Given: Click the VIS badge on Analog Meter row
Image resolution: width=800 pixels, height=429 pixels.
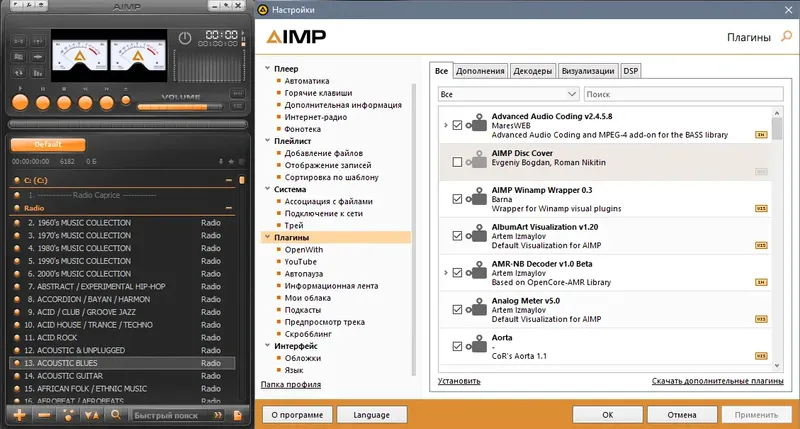Looking at the screenshot, I should click(761, 319).
